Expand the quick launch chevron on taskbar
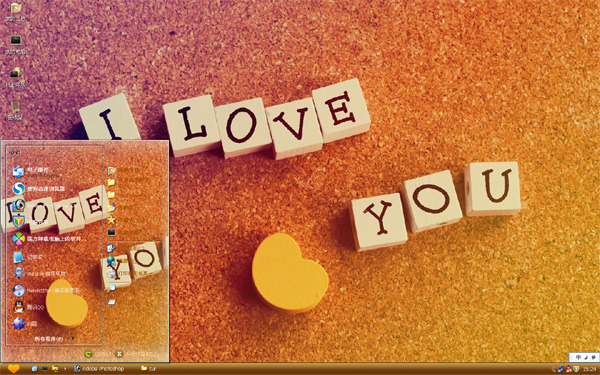Screen dimensions: 600x375 pos(65,368)
